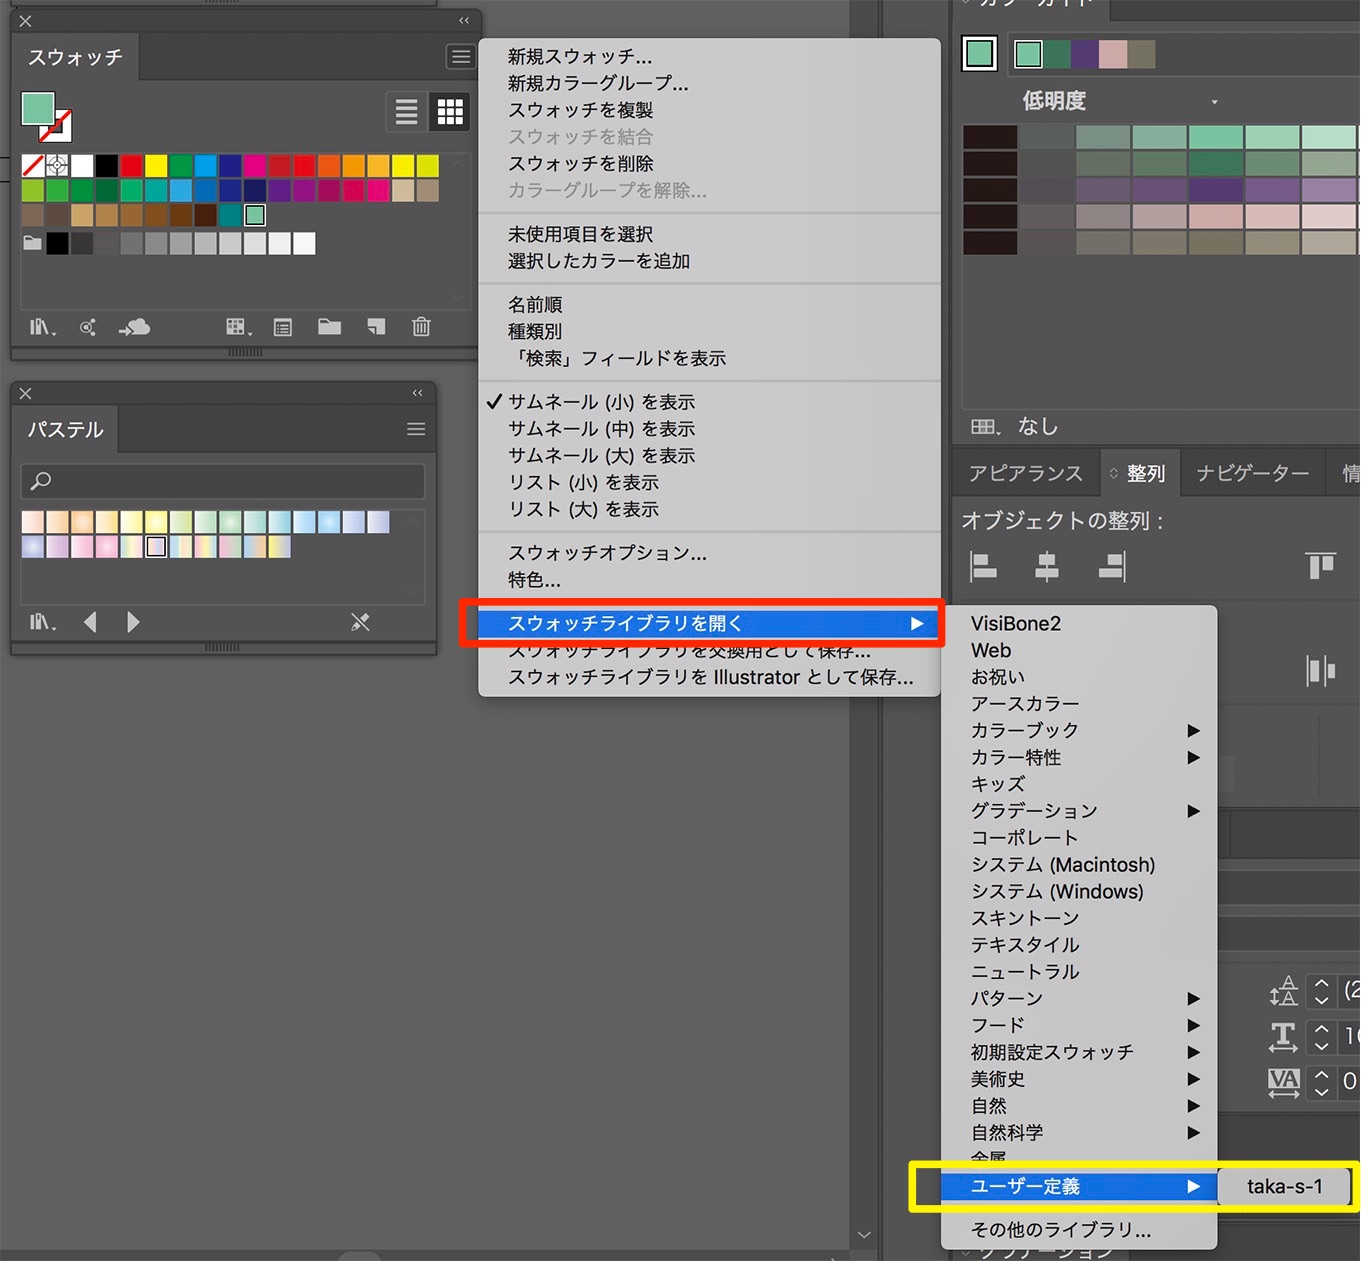The image size is (1361, 1261).
Task: Load previous swatch library with left arrow
Action: 90,622
